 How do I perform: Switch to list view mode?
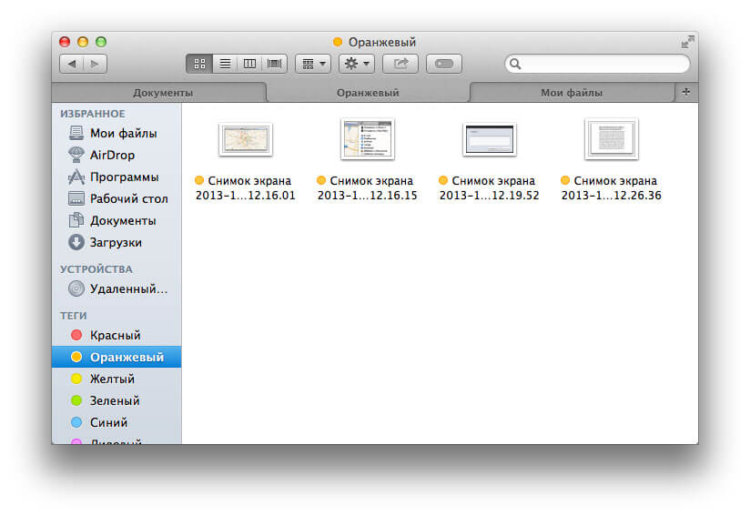tap(225, 64)
